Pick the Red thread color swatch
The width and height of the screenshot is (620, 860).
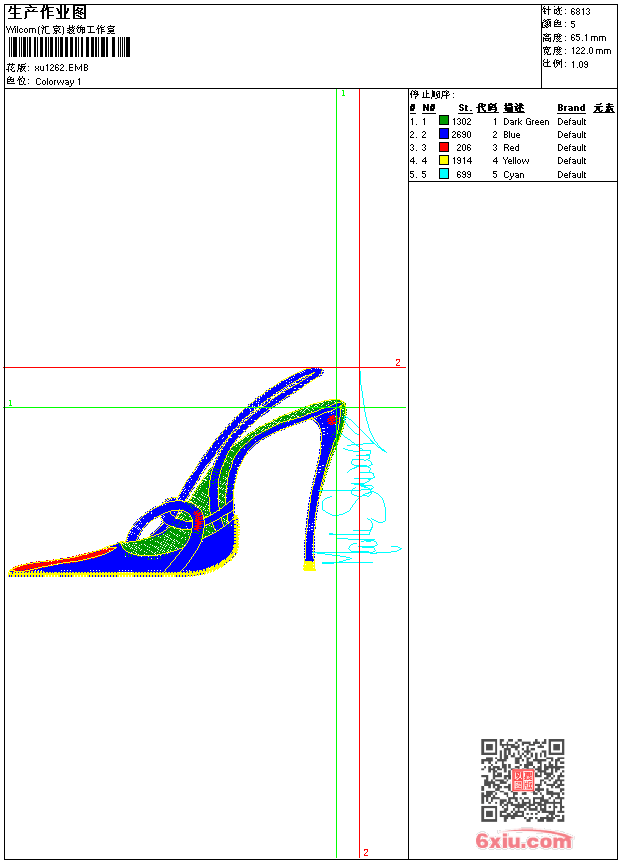(444, 147)
